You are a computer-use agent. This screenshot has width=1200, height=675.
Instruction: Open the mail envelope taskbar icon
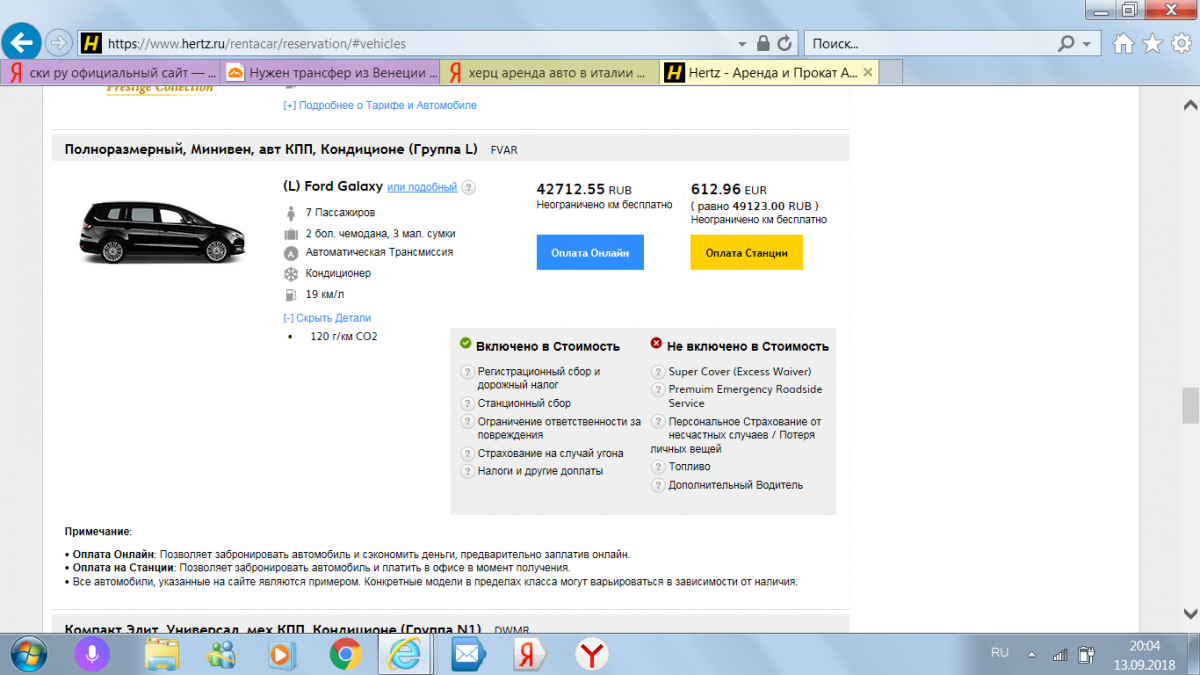point(466,654)
